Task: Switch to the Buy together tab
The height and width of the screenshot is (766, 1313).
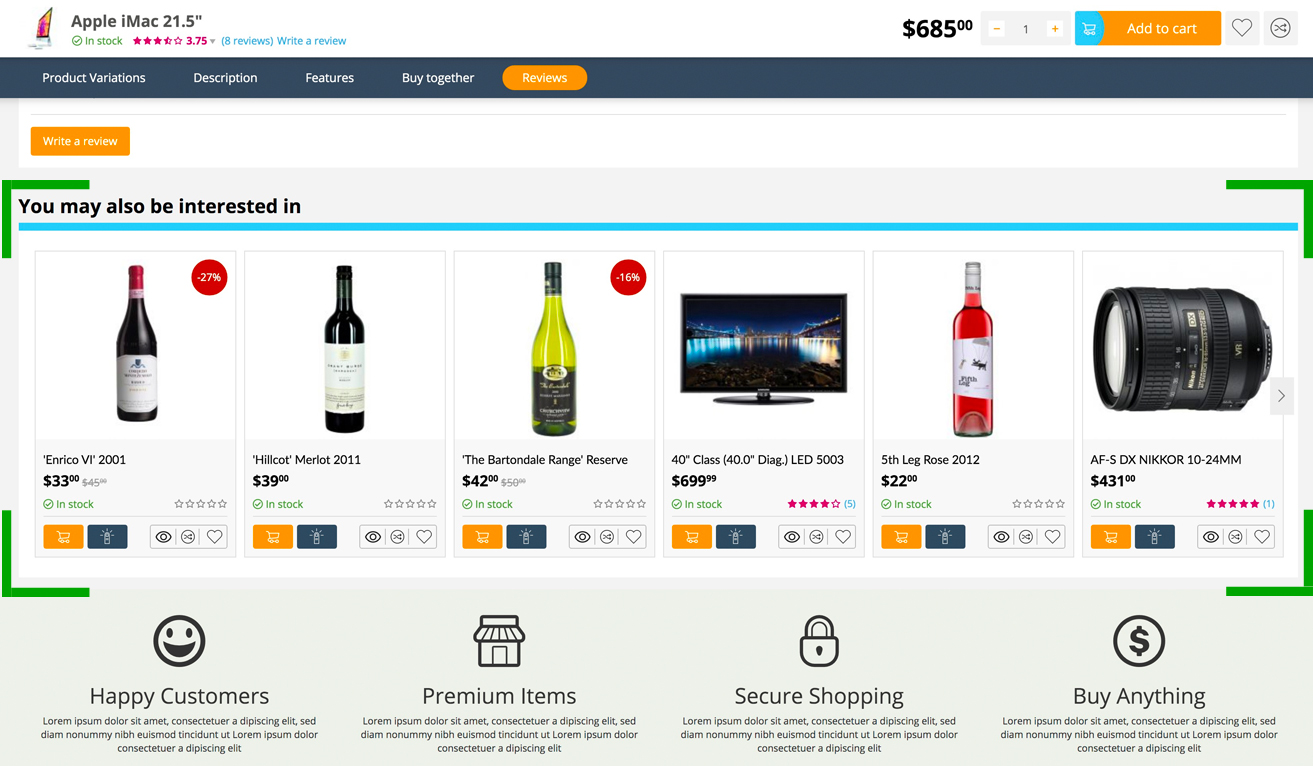Action: (438, 78)
